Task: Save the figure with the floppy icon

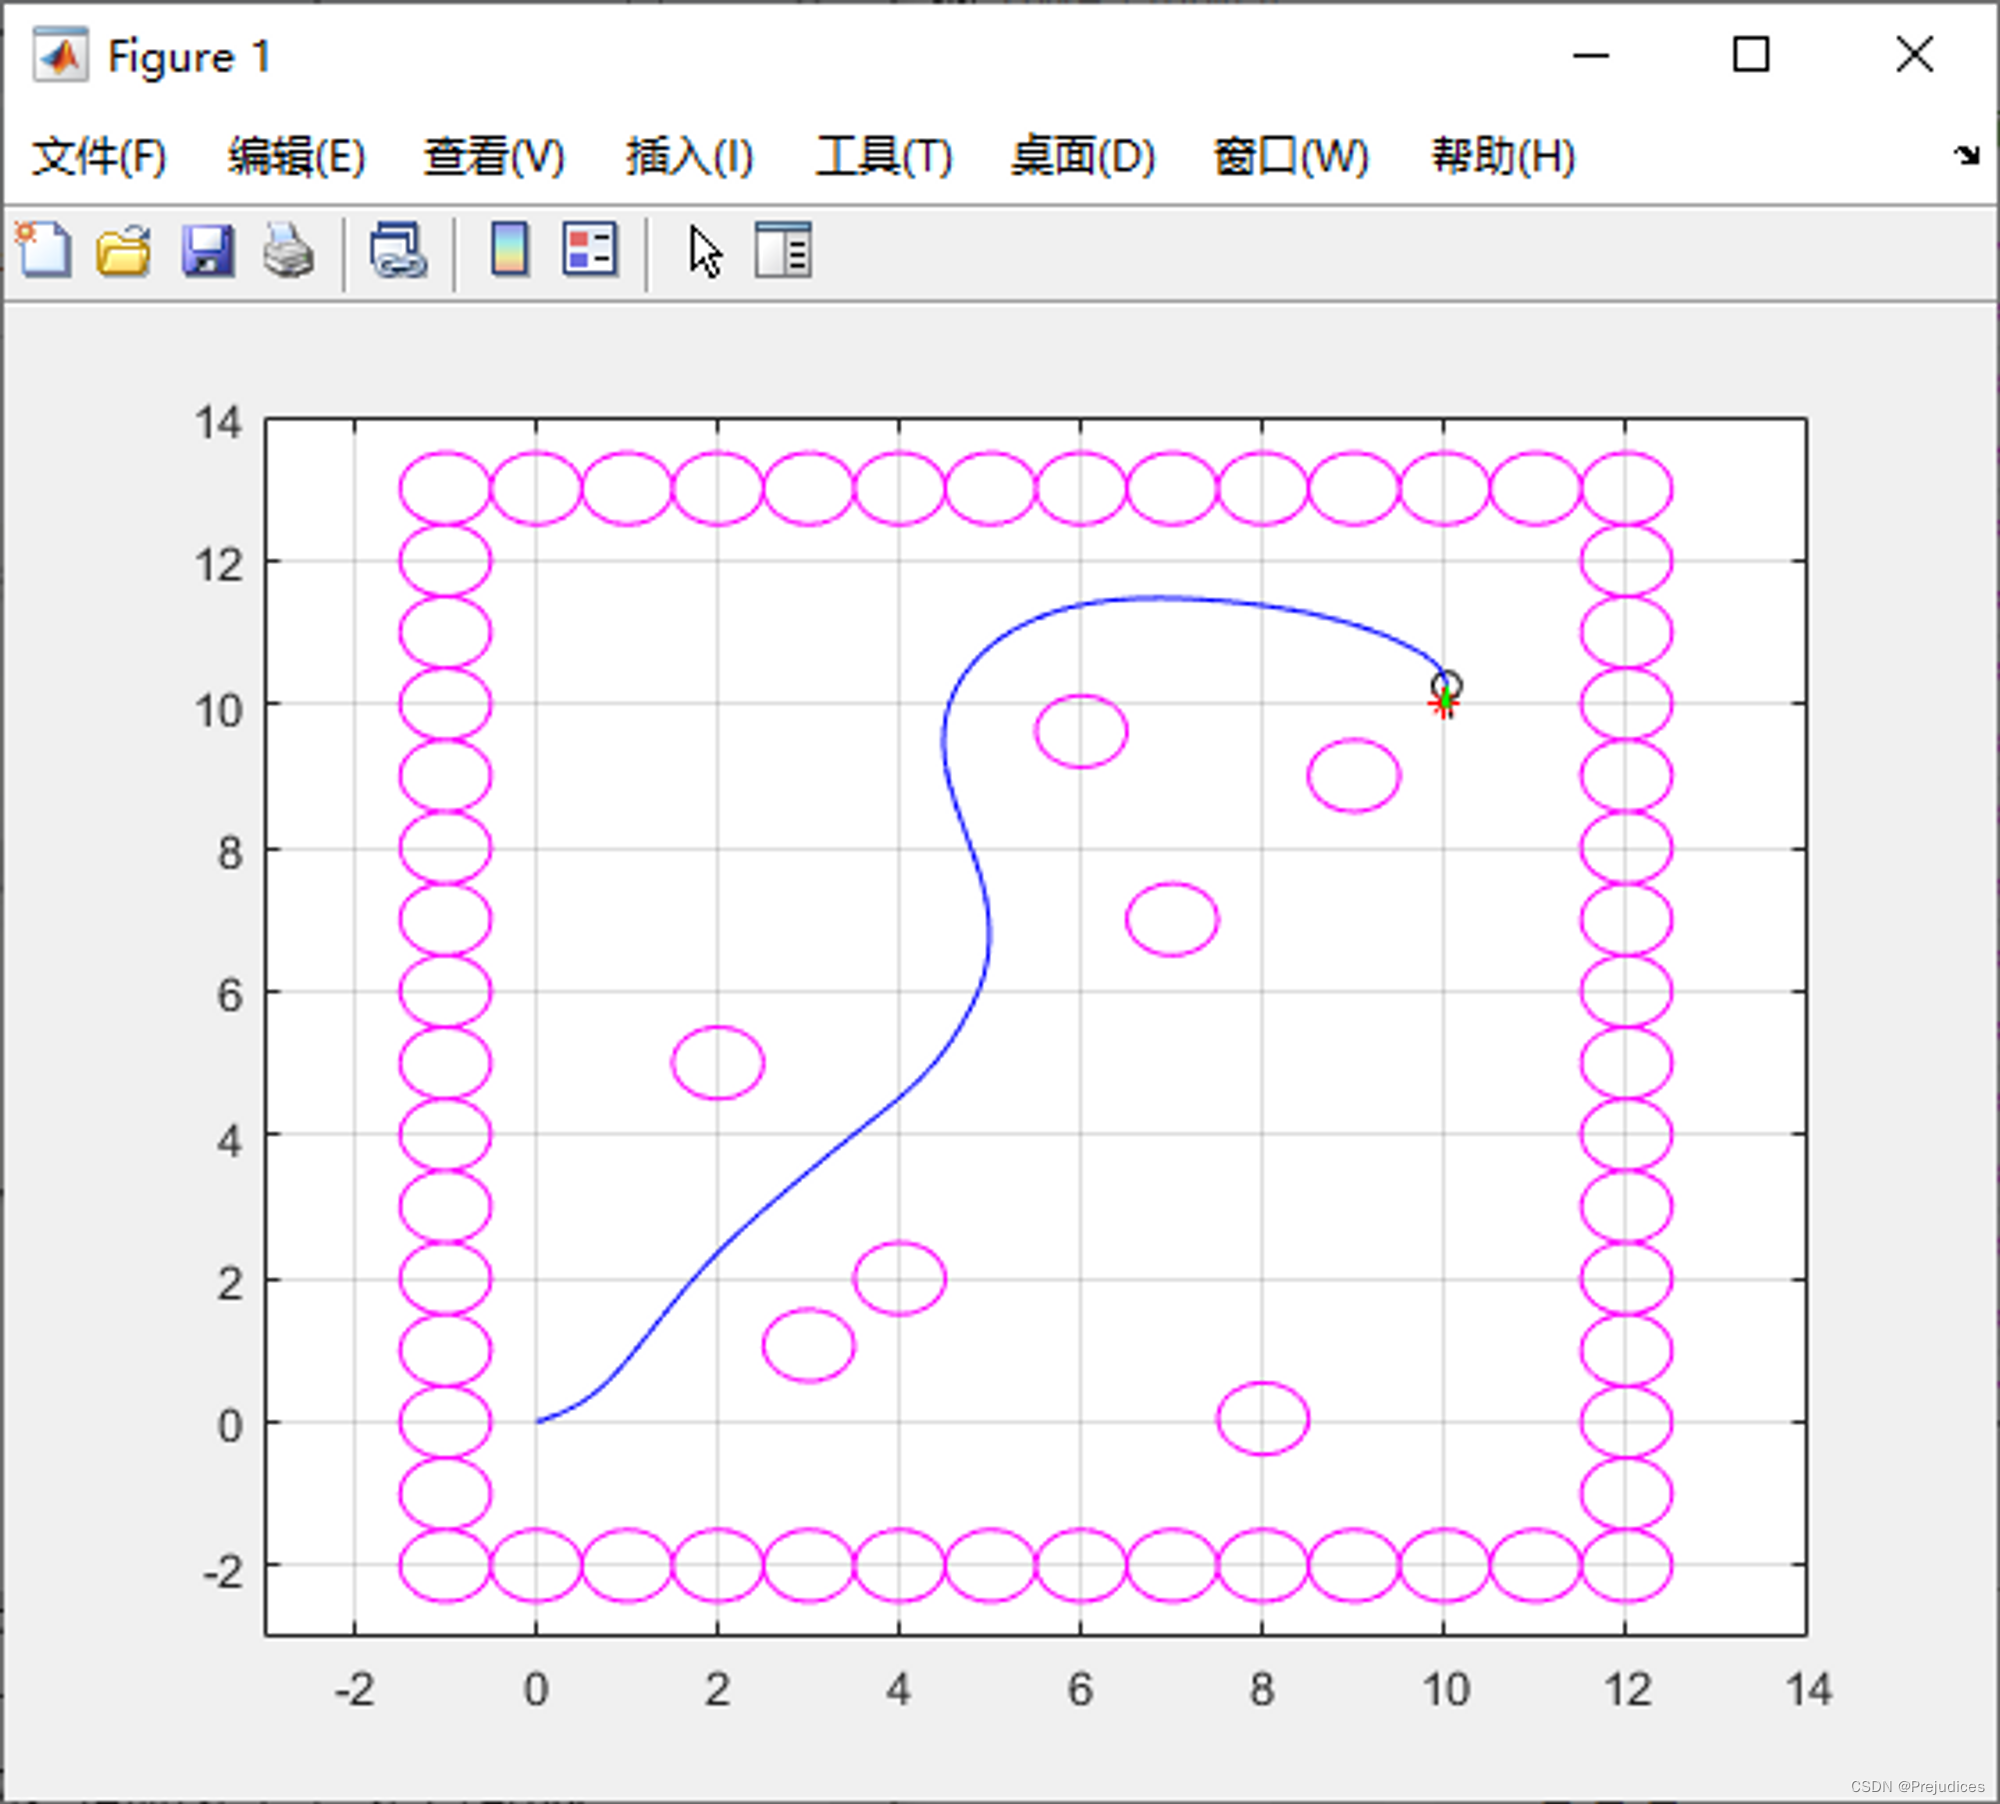Action: click(x=208, y=250)
